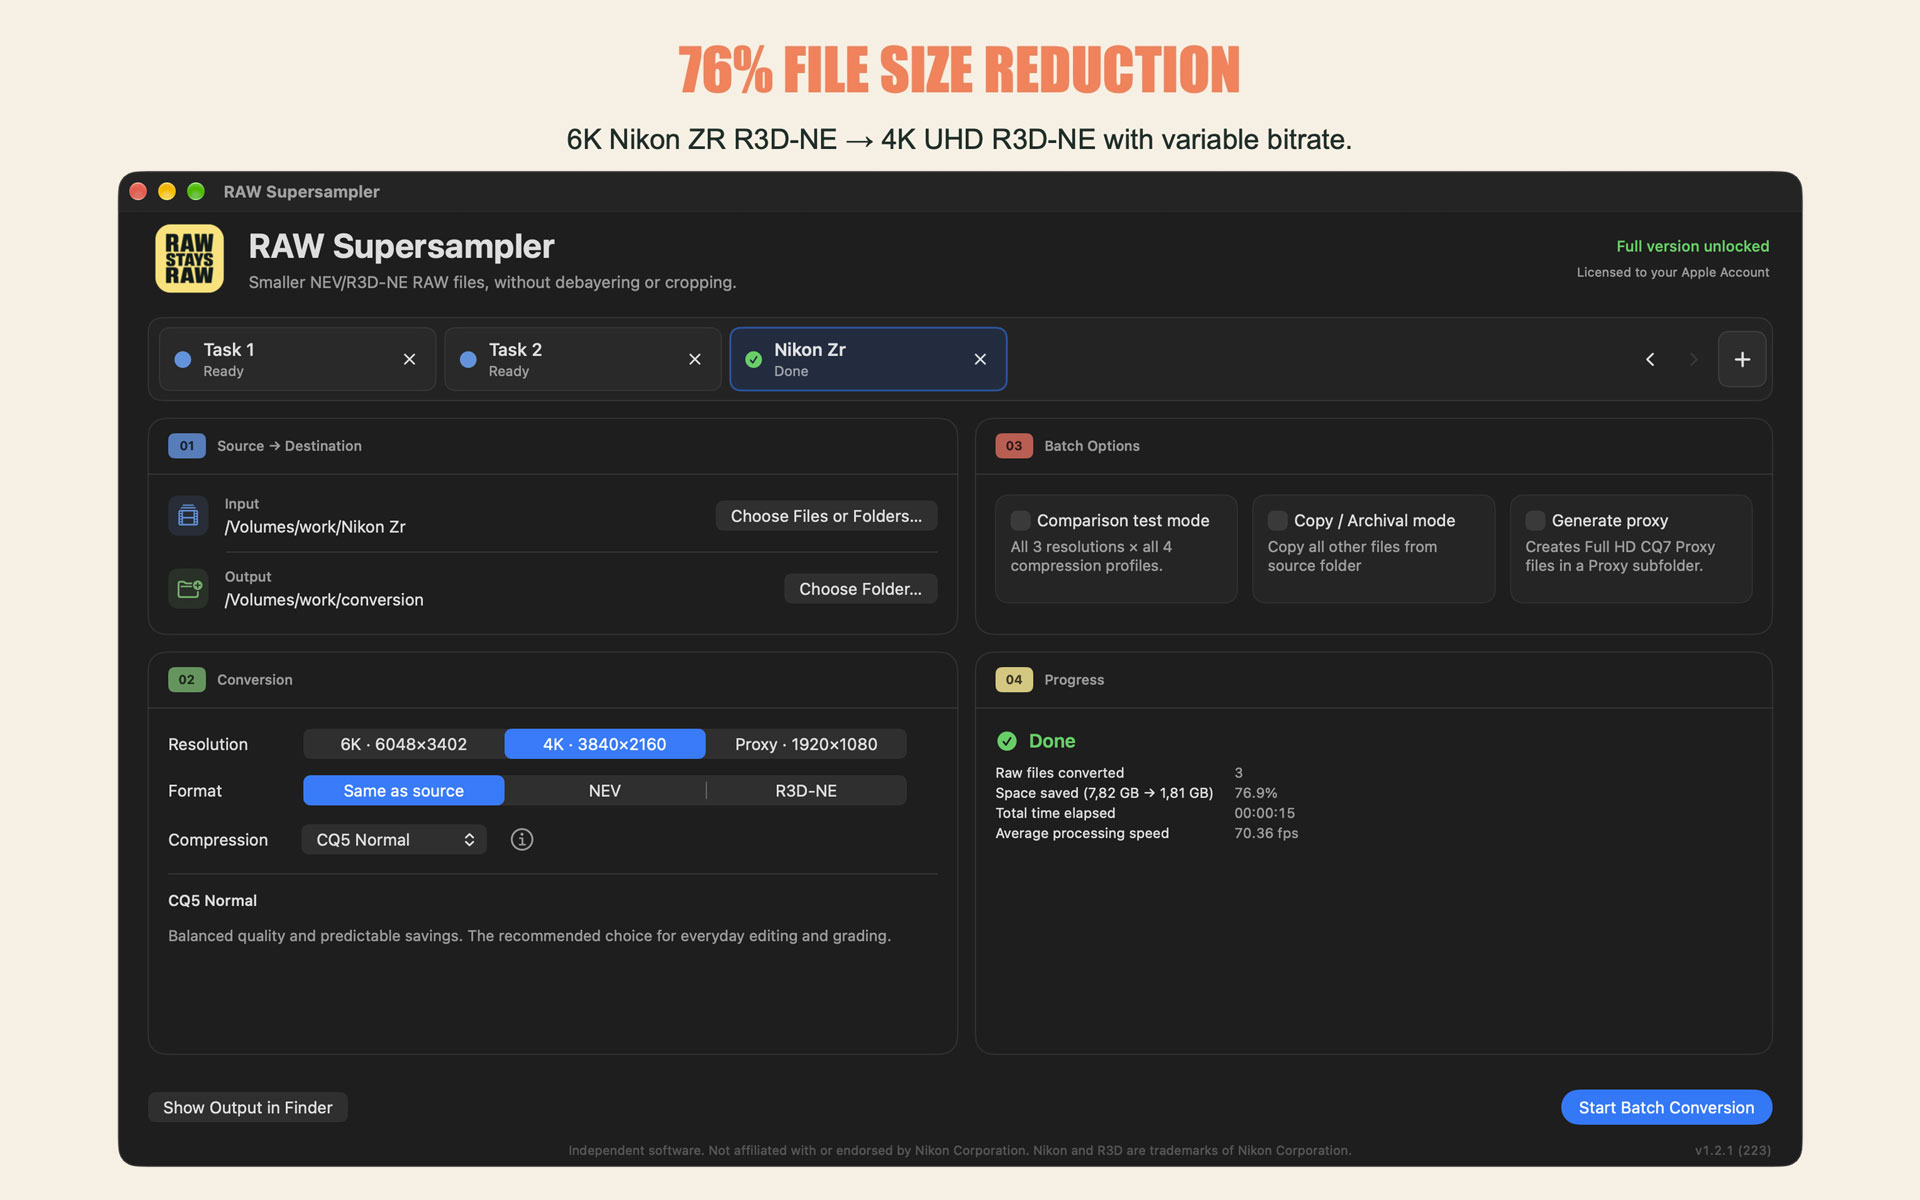1920x1200 pixels.
Task: Open the CQ5 Normal compression dropdown
Action: click(x=394, y=840)
